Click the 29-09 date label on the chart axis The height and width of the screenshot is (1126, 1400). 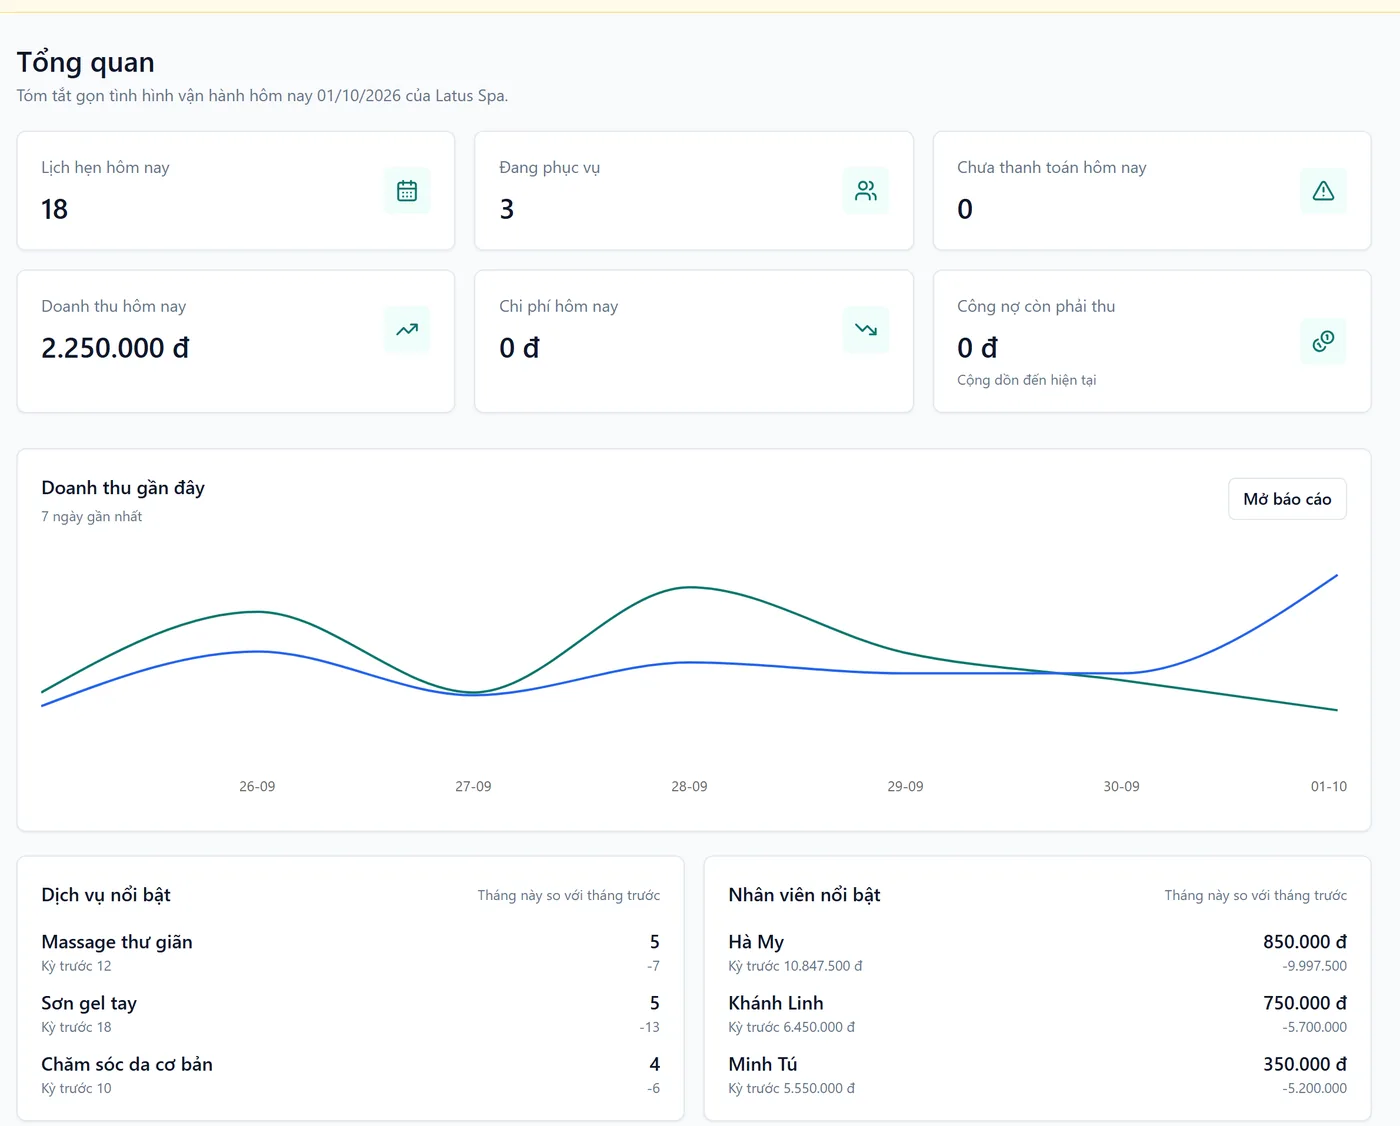tap(905, 787)
